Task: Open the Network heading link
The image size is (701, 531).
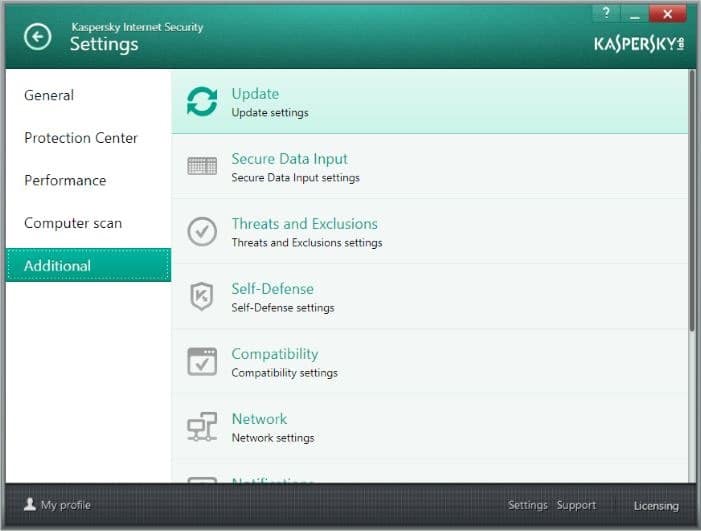Action: [x=259, y=419]
